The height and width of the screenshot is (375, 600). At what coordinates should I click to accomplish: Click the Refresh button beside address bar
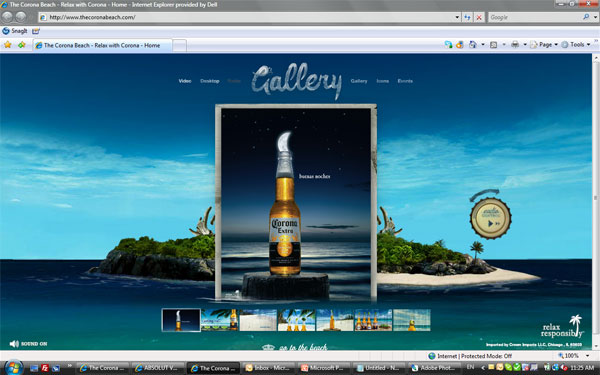(467, 17)
